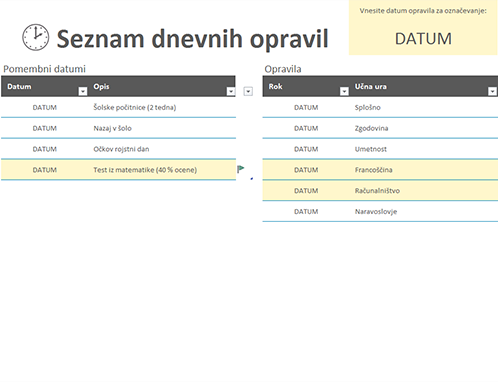This screenshot has height=382, width=498.
Task: Select the Opis column header
Action: [162, 86]
